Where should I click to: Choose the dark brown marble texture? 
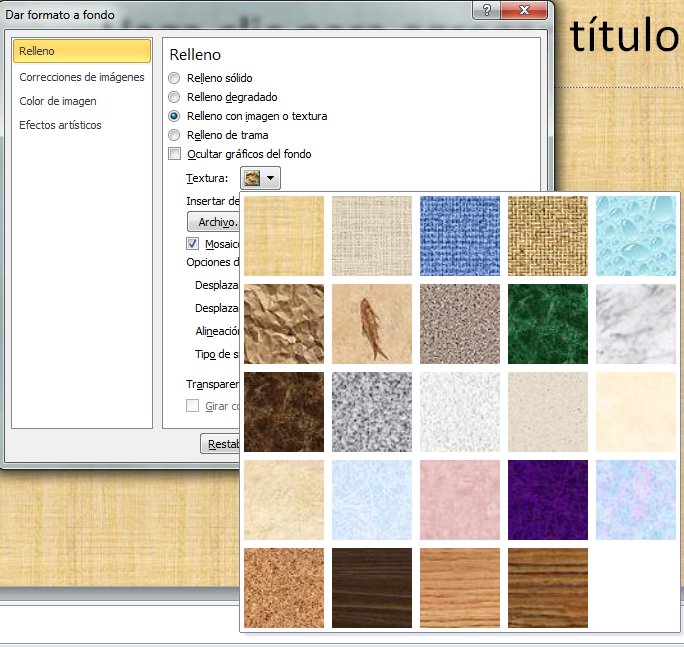point(284,412)
